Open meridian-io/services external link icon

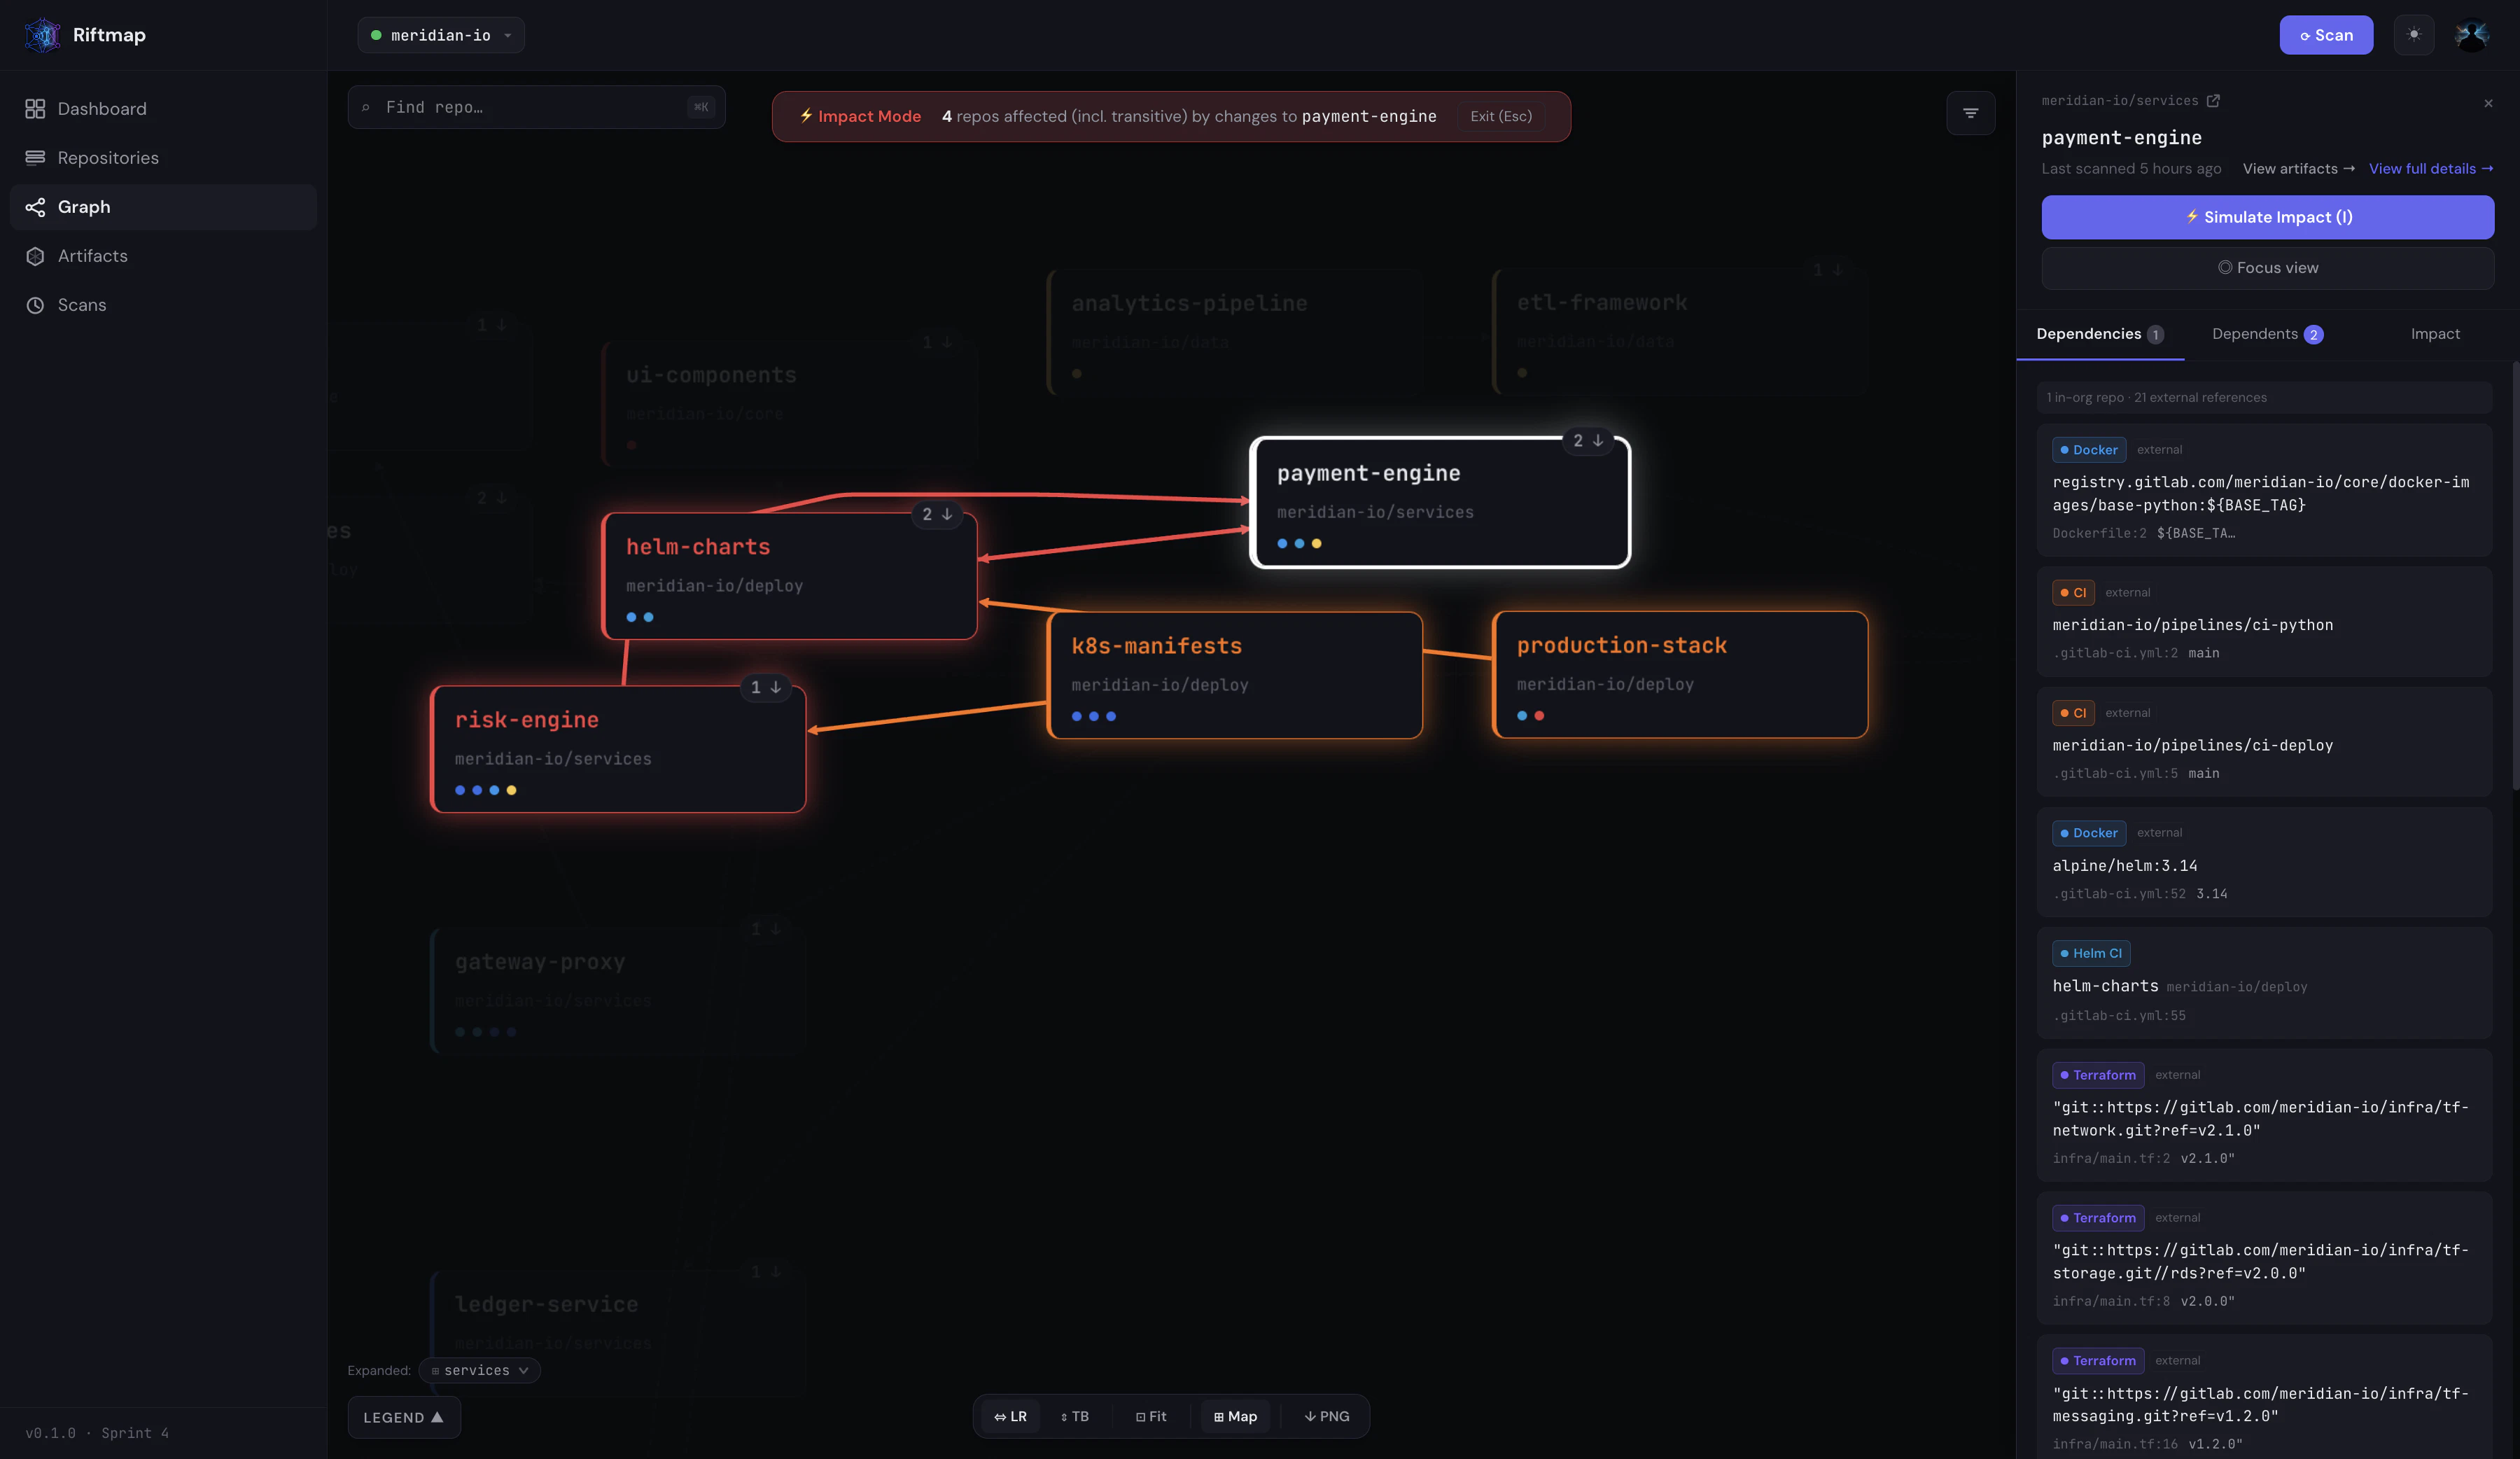coord(2214,101)
